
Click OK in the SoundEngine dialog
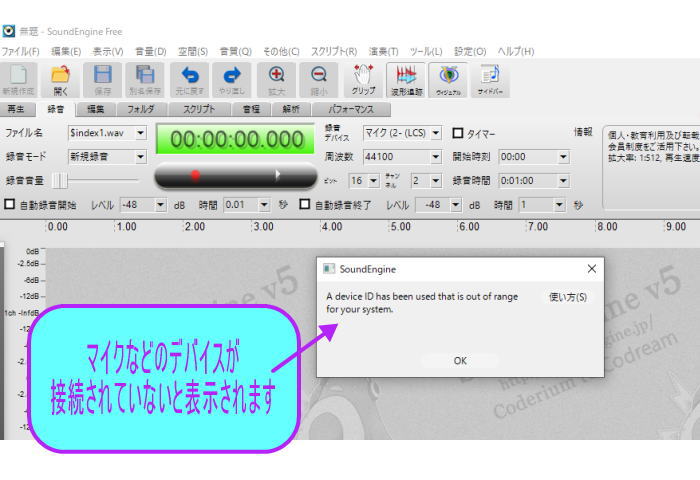[460, 361]
